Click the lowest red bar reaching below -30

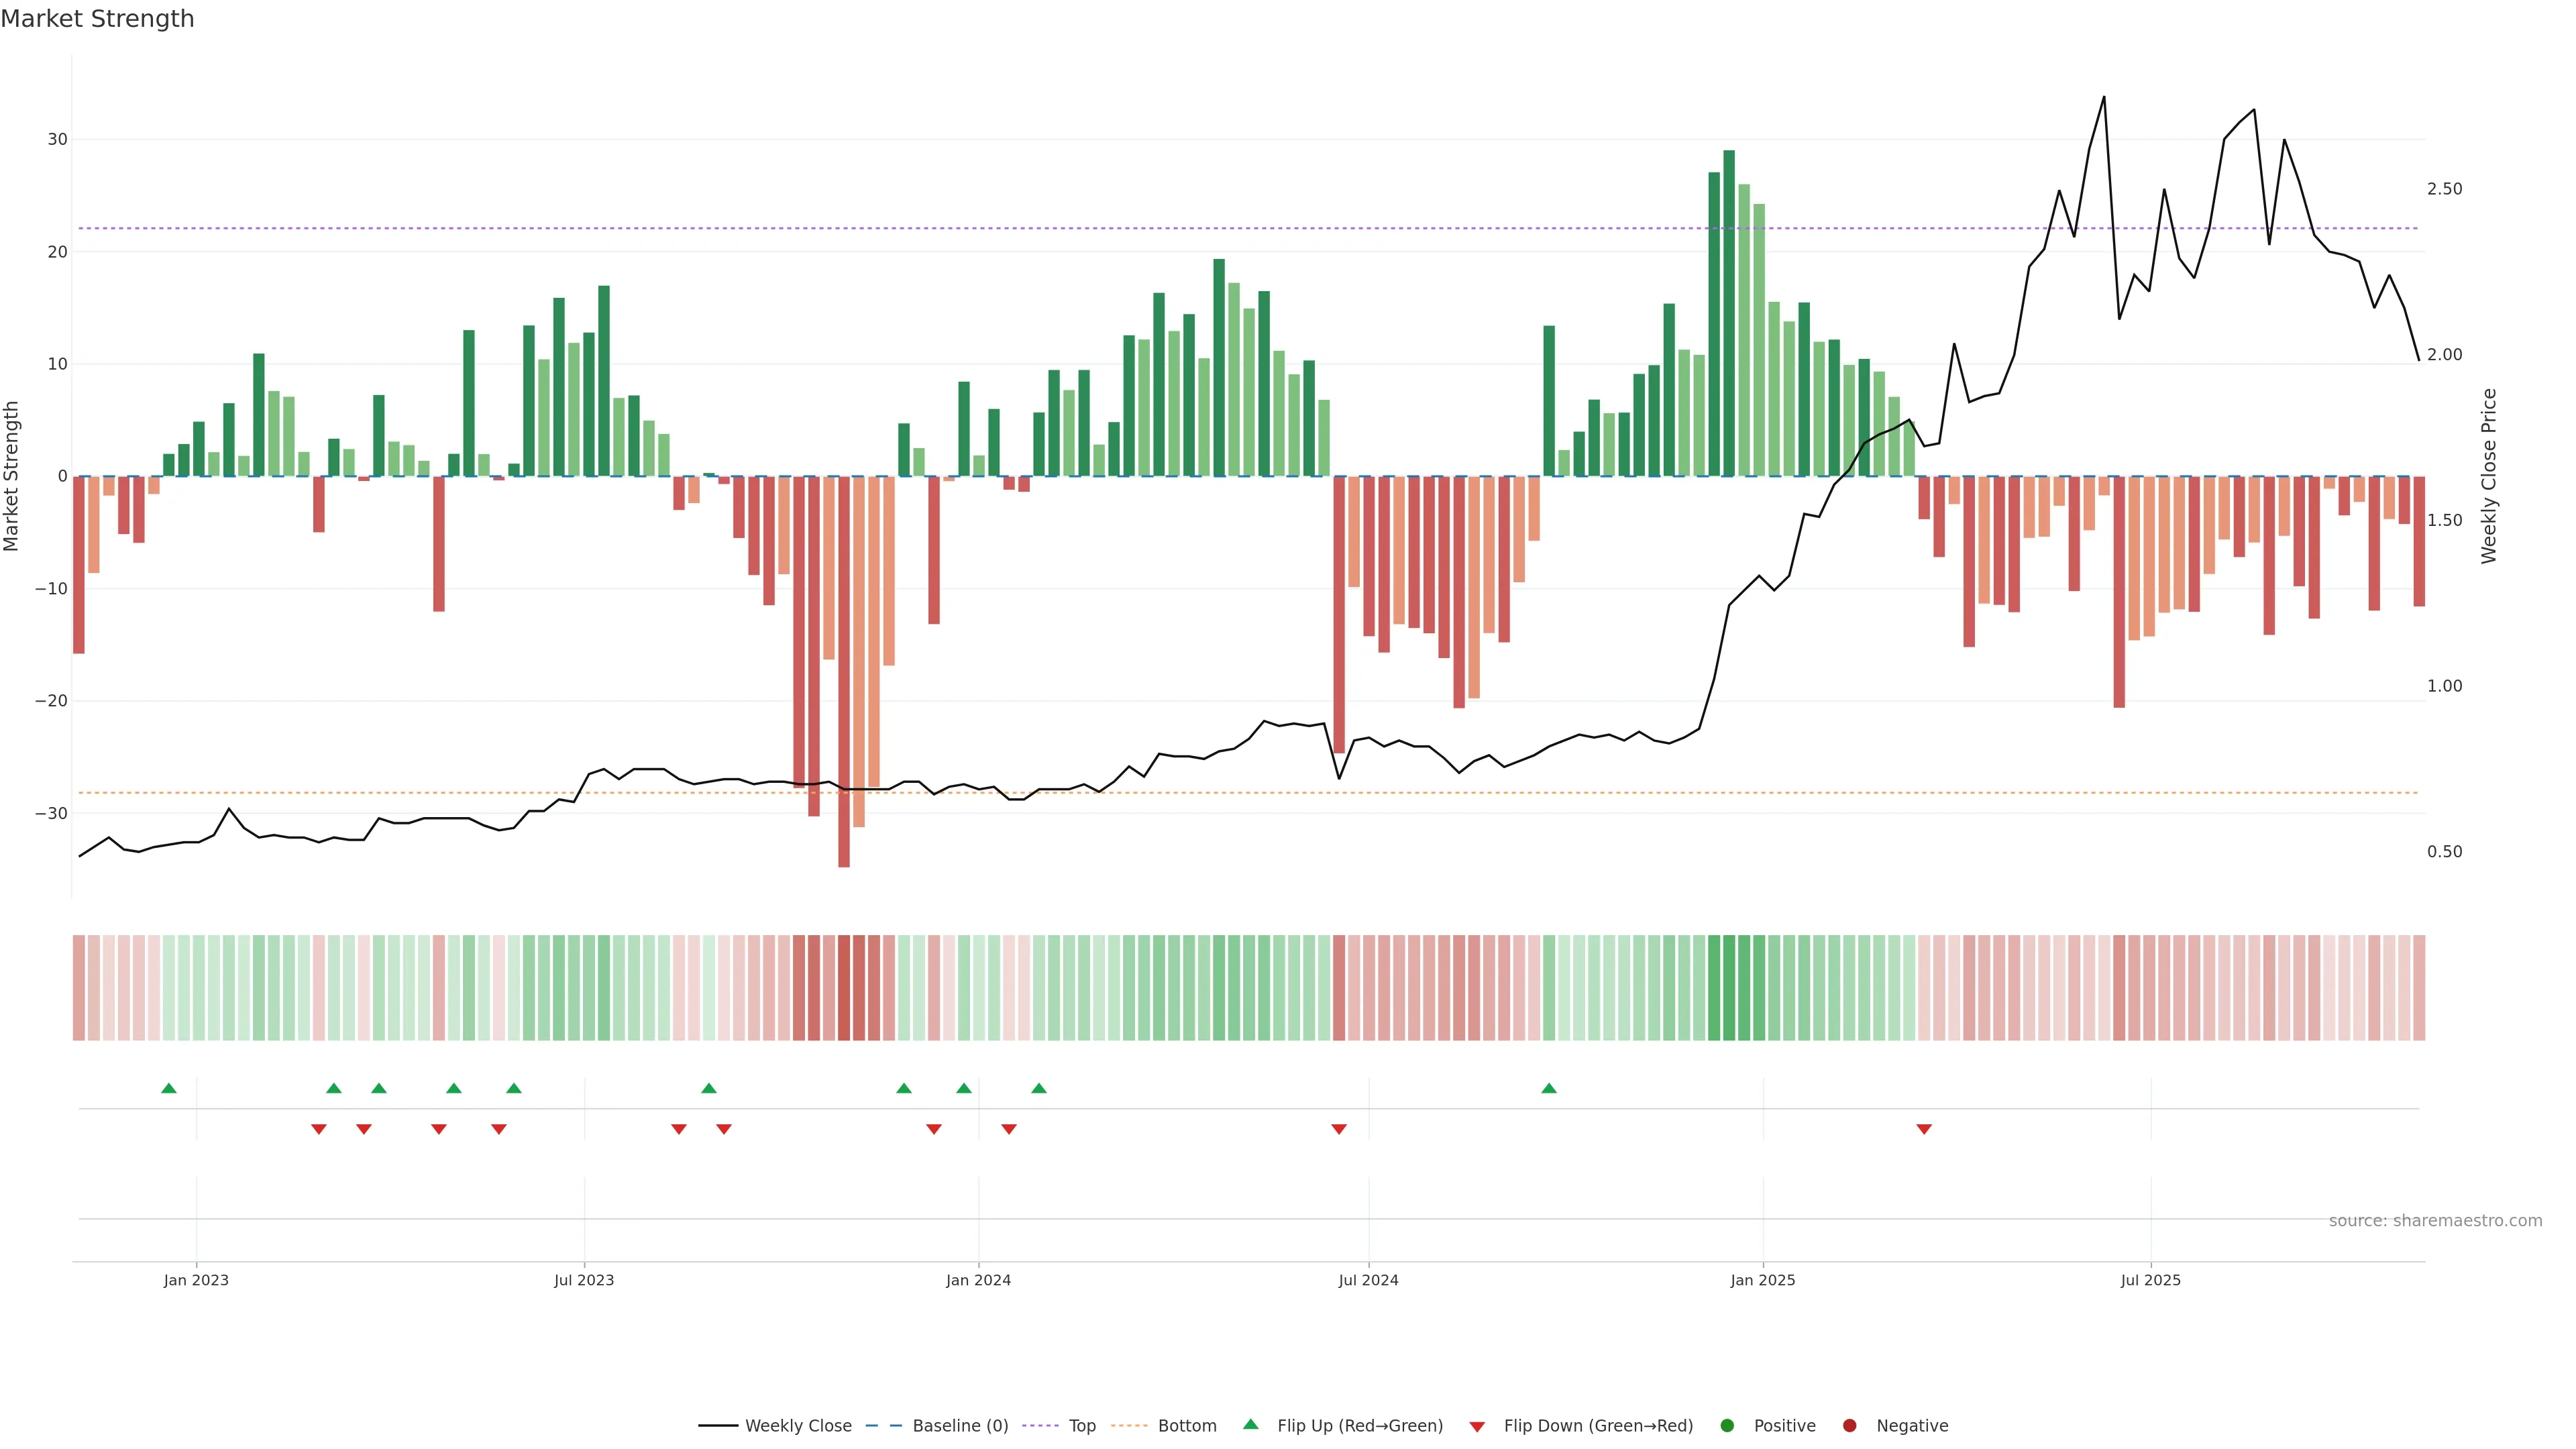coord(844,671)
